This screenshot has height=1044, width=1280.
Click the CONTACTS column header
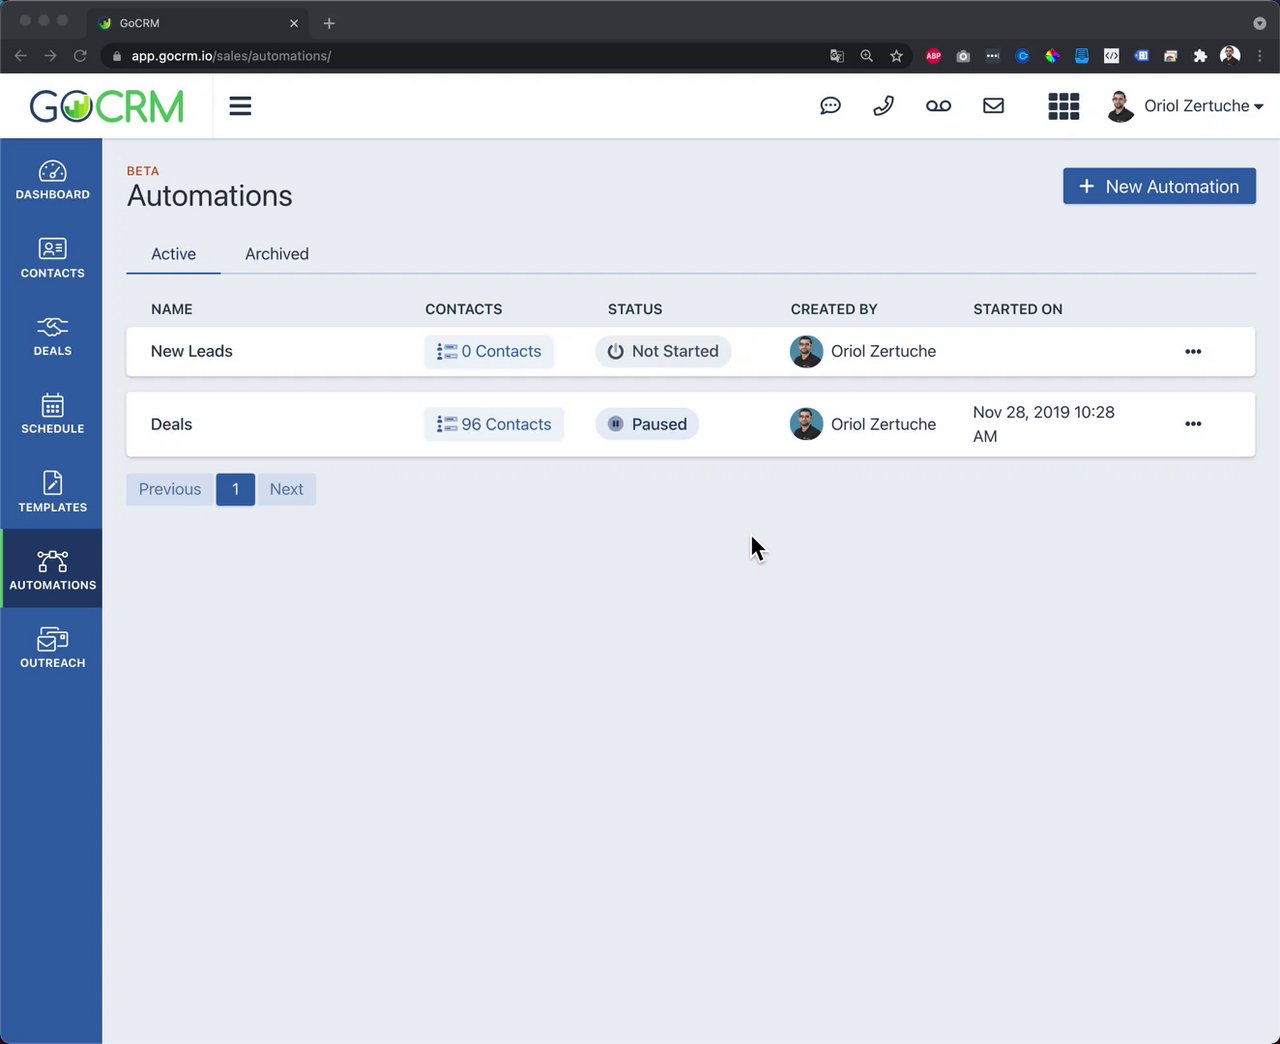click(x=463, y=309)
